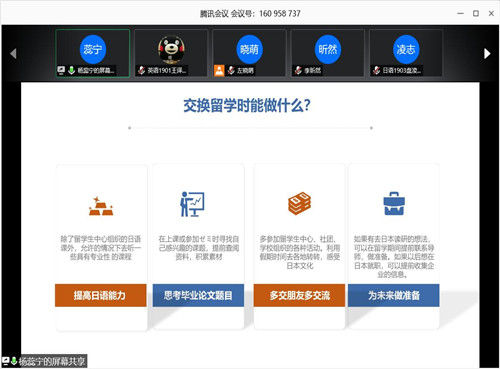Click the blue briefcase icon

[x=394, y=204]
